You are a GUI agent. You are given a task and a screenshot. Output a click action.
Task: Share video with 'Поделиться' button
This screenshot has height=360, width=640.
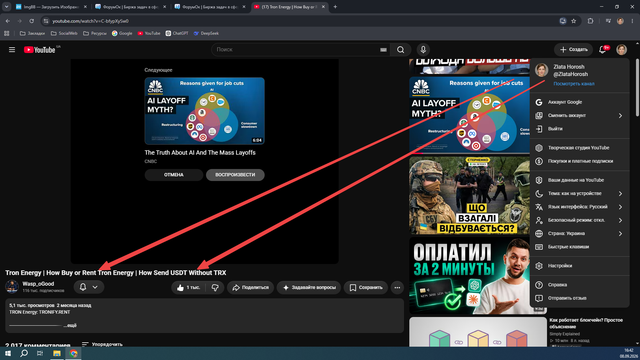pos(250,287)
